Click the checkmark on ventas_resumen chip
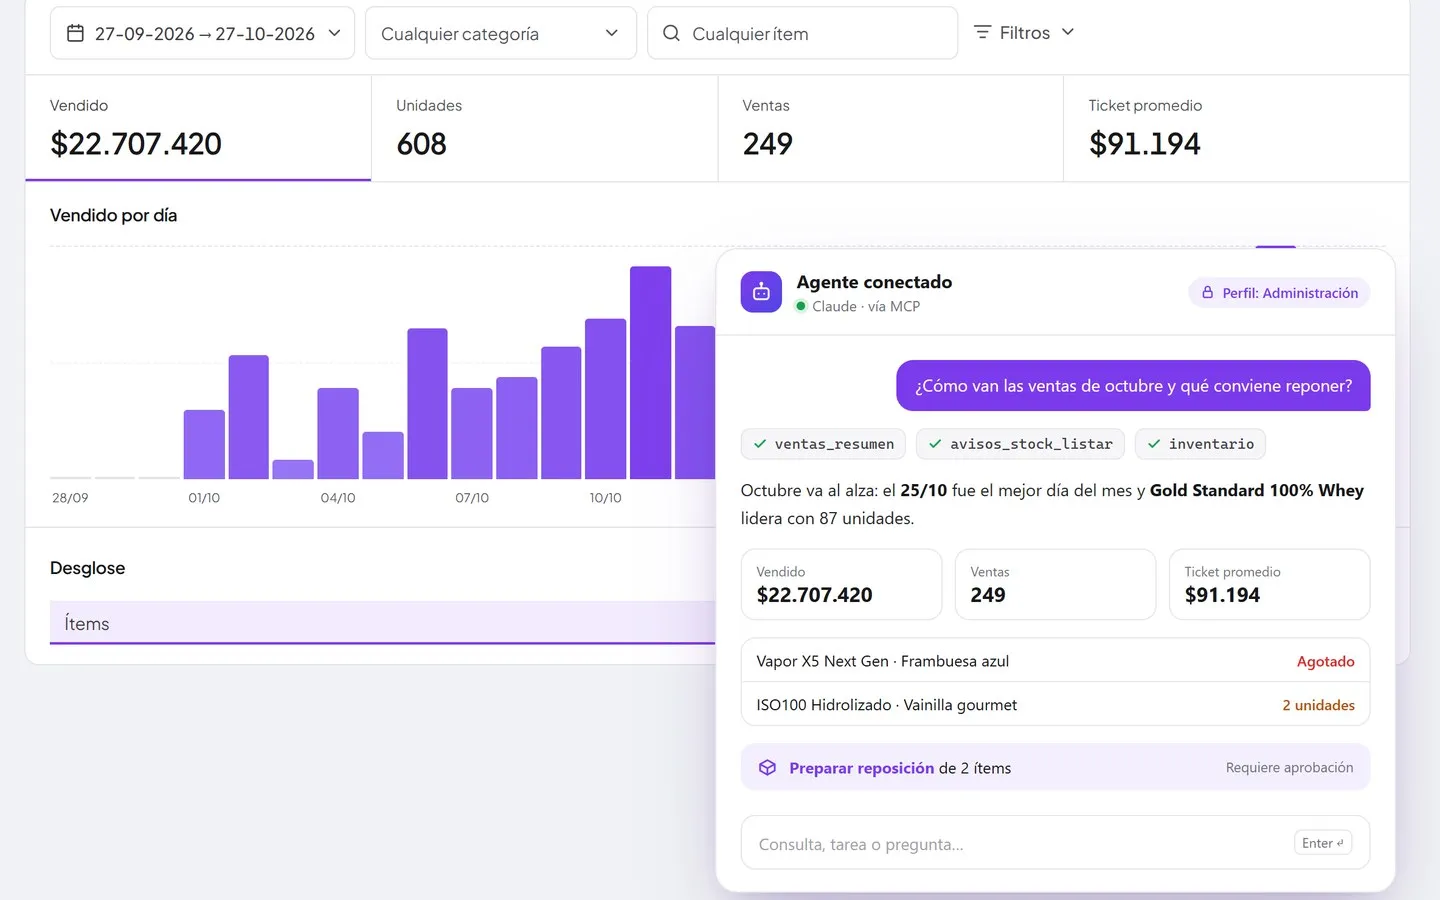Viewport: 1440px width, 900px height. pyautogui.click(x=760, y=444)
